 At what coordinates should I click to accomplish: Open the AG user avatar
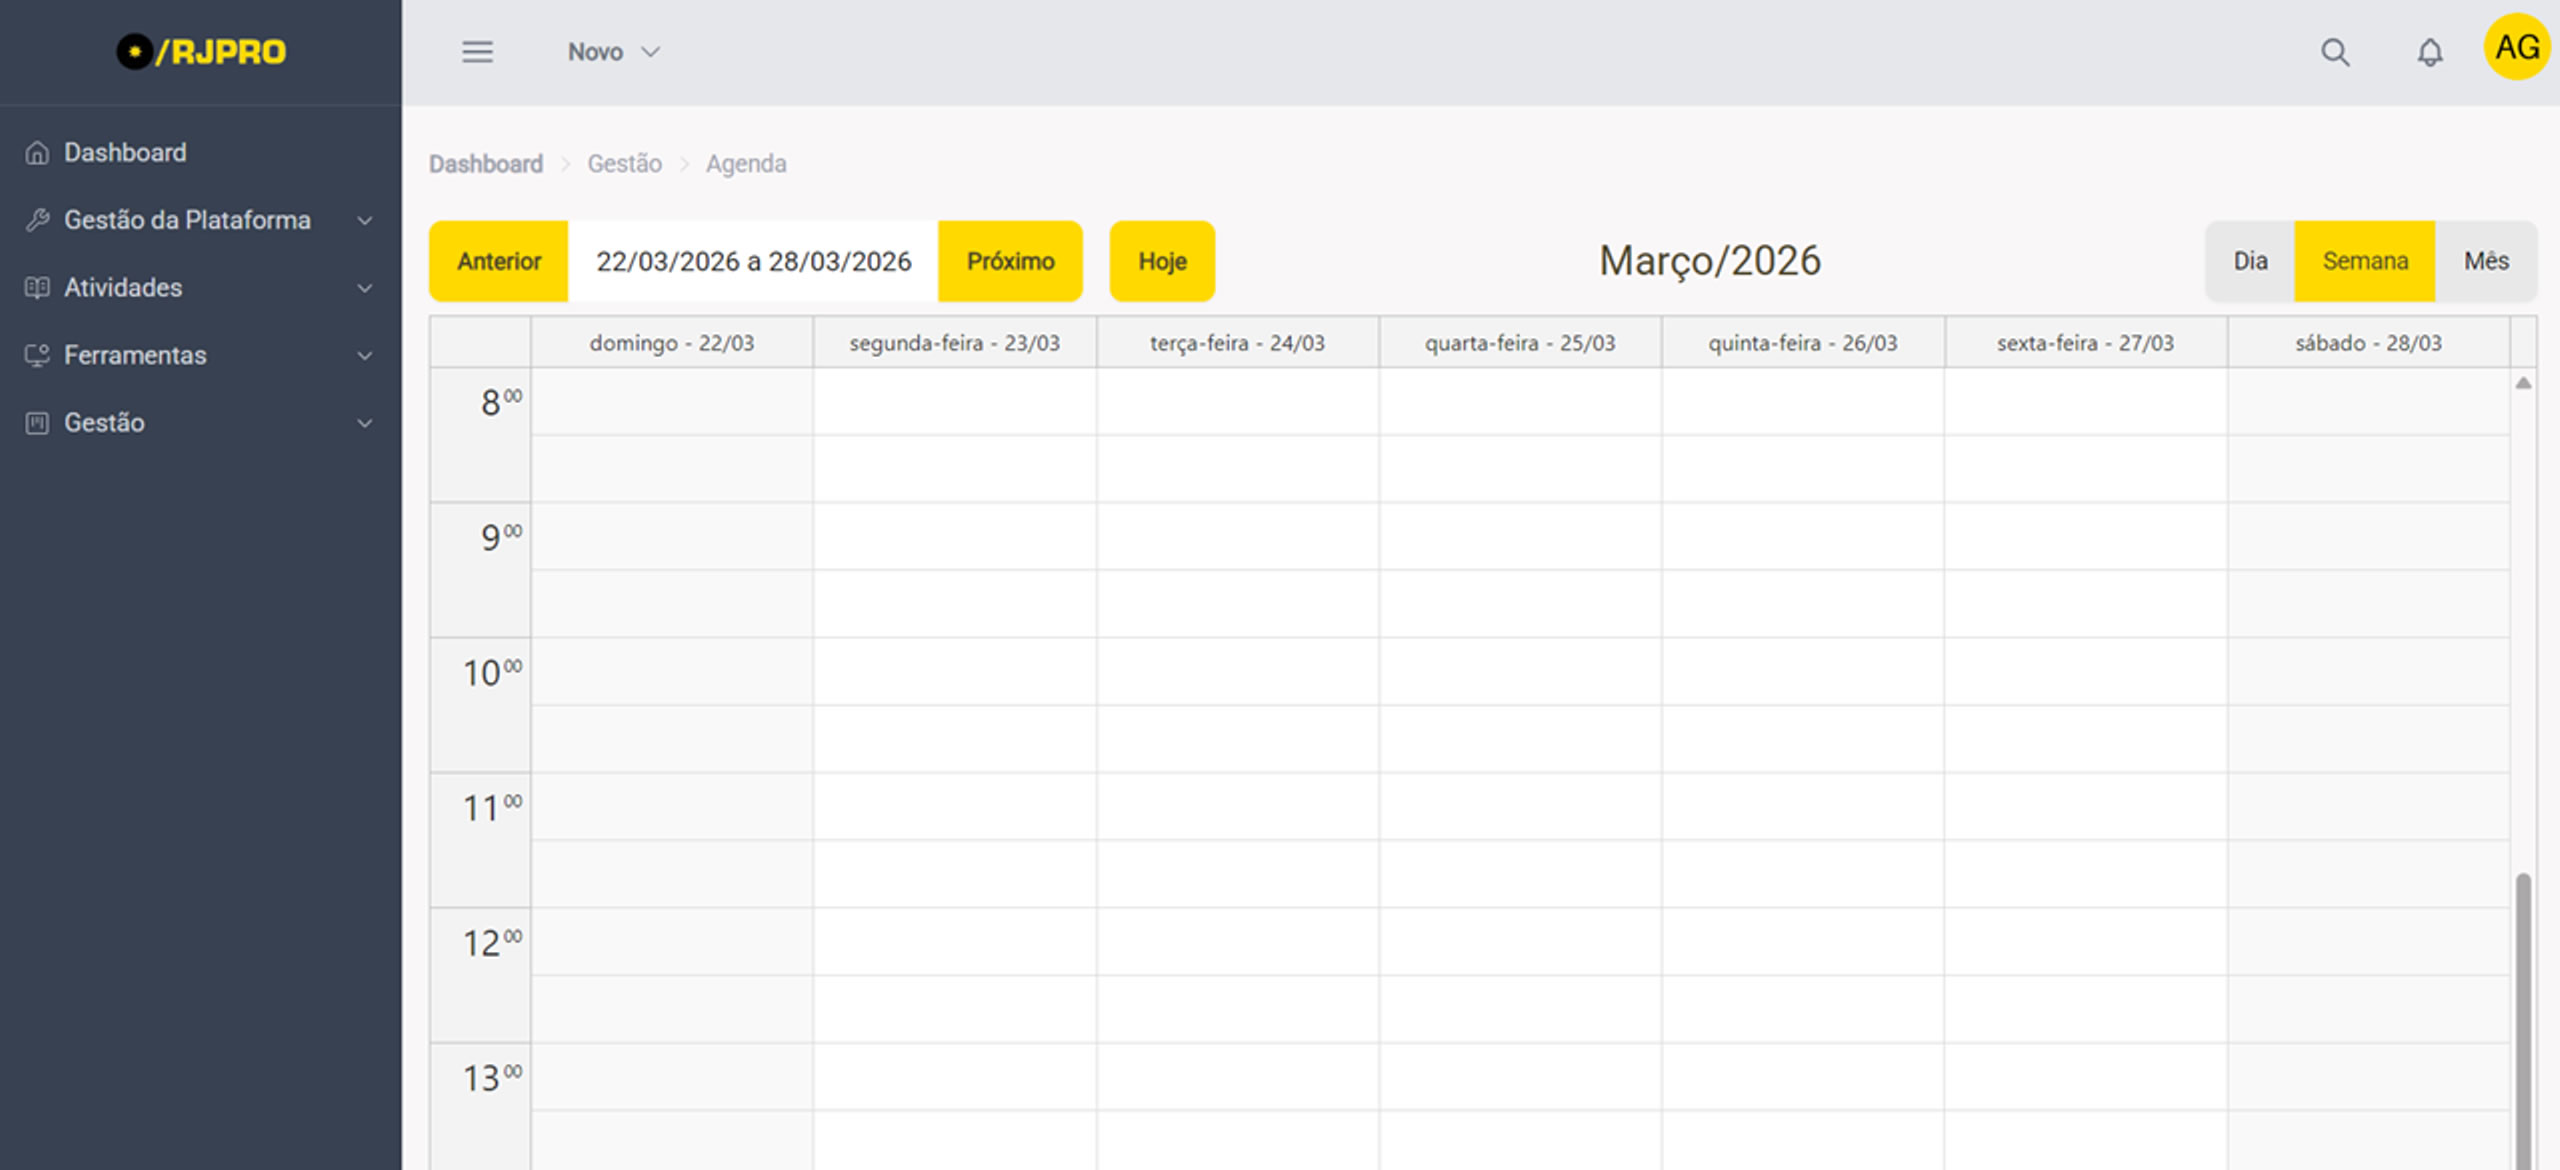2516,47
